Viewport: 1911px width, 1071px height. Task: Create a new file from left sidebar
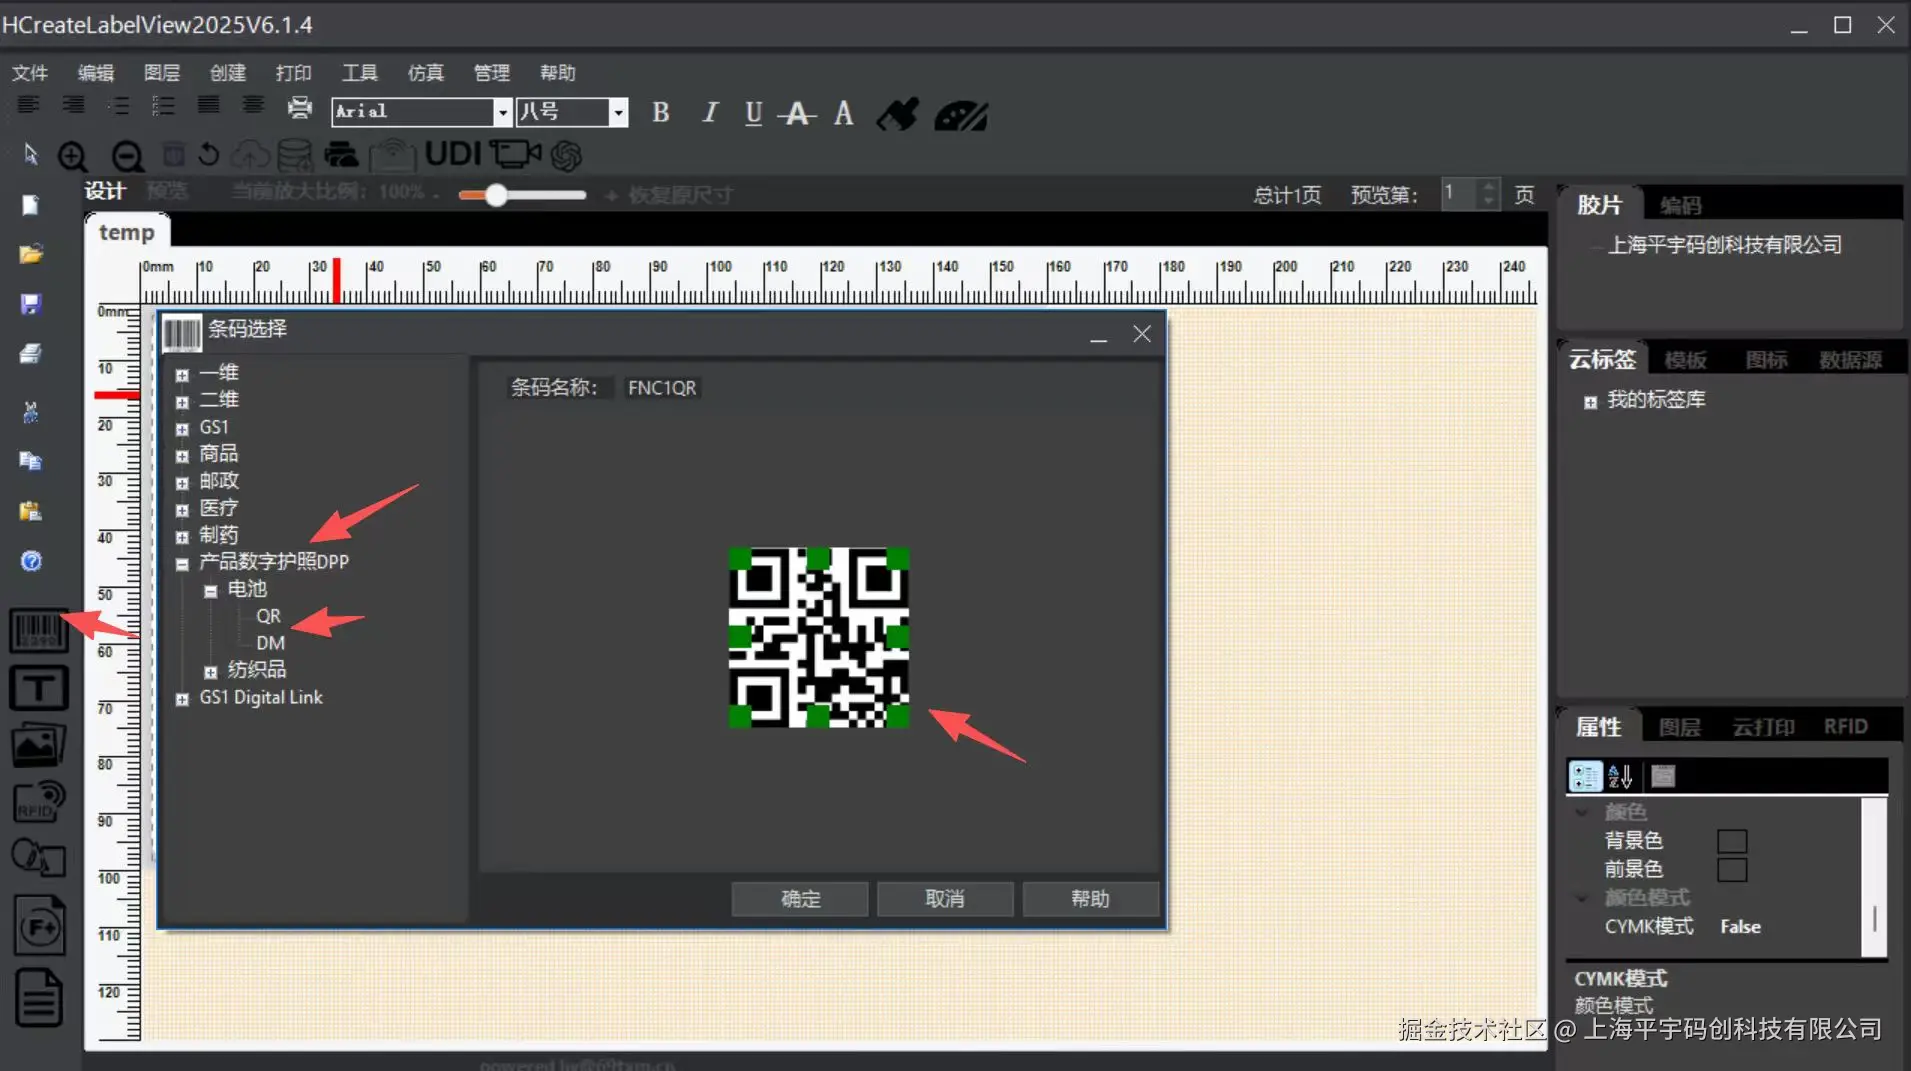point(30,205)
